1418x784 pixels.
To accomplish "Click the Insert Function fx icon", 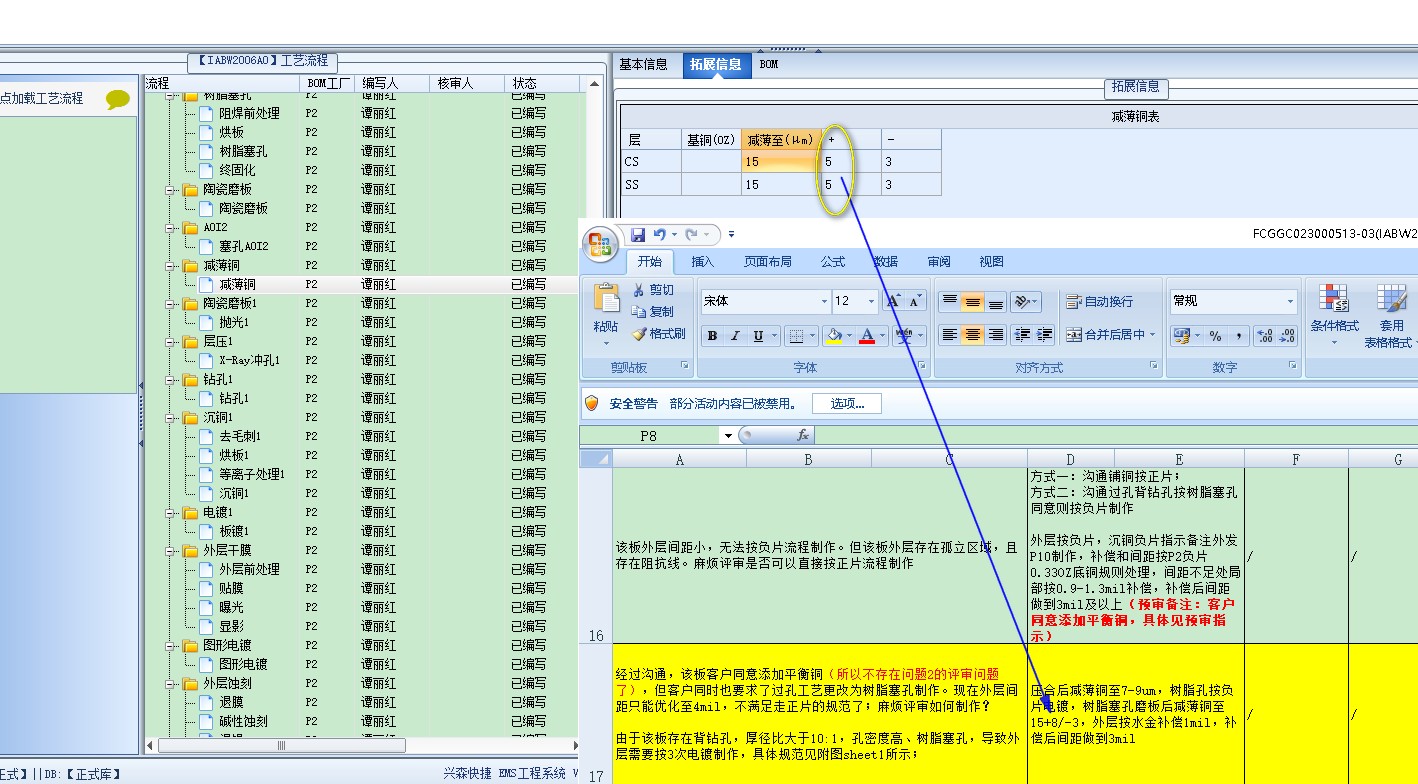I will click(802, 435).
